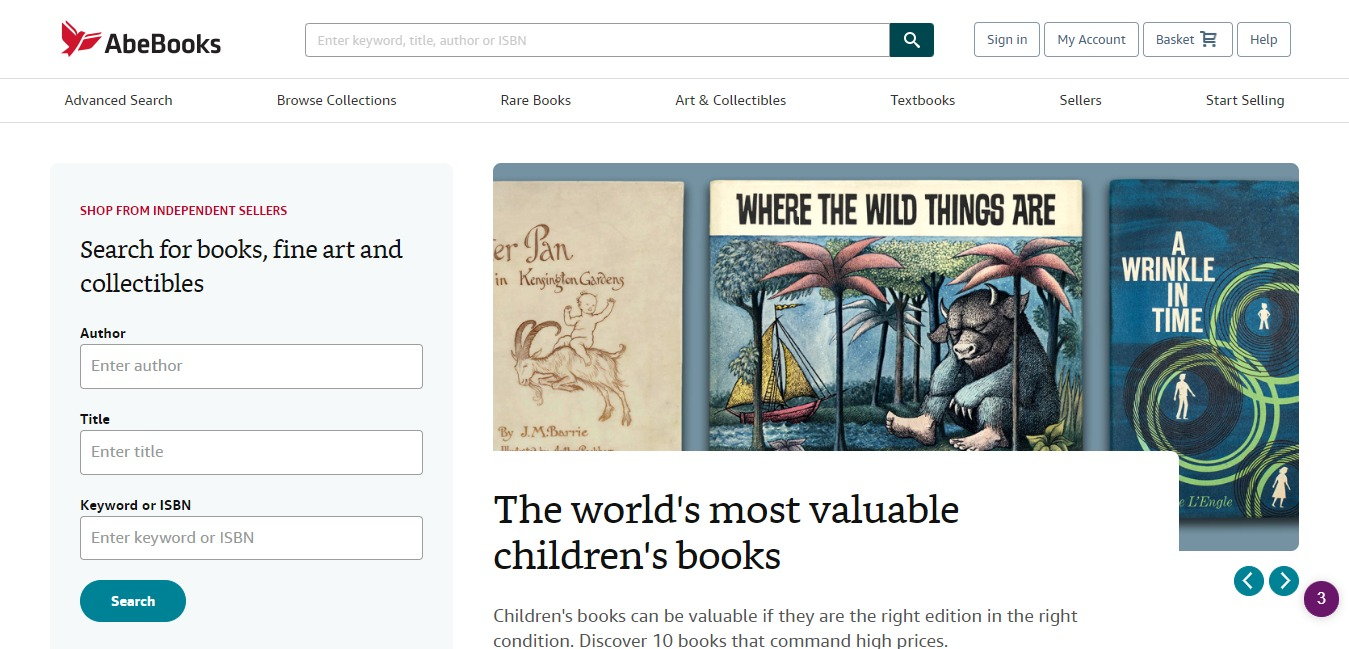Open the Advanced Search menu item

pos(118,100)
